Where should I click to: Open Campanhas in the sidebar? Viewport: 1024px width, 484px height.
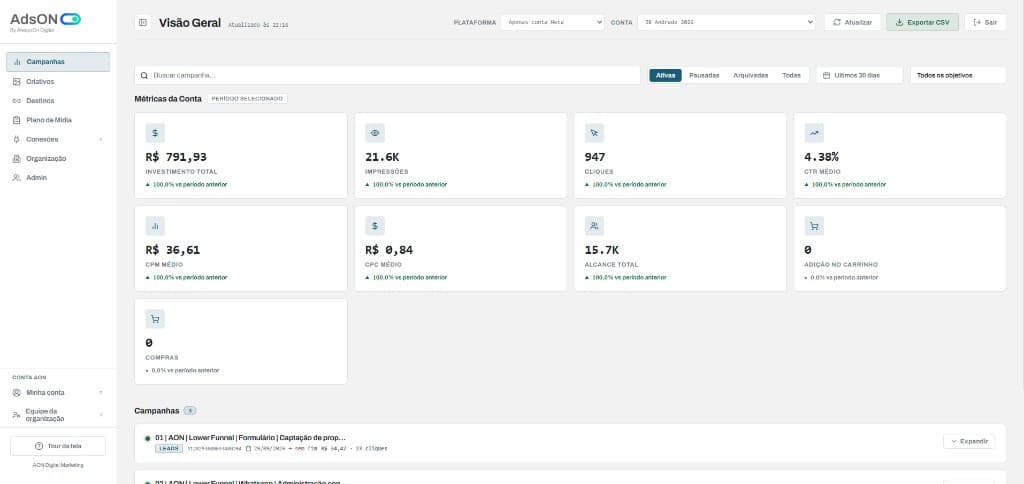tap(58, 62)
